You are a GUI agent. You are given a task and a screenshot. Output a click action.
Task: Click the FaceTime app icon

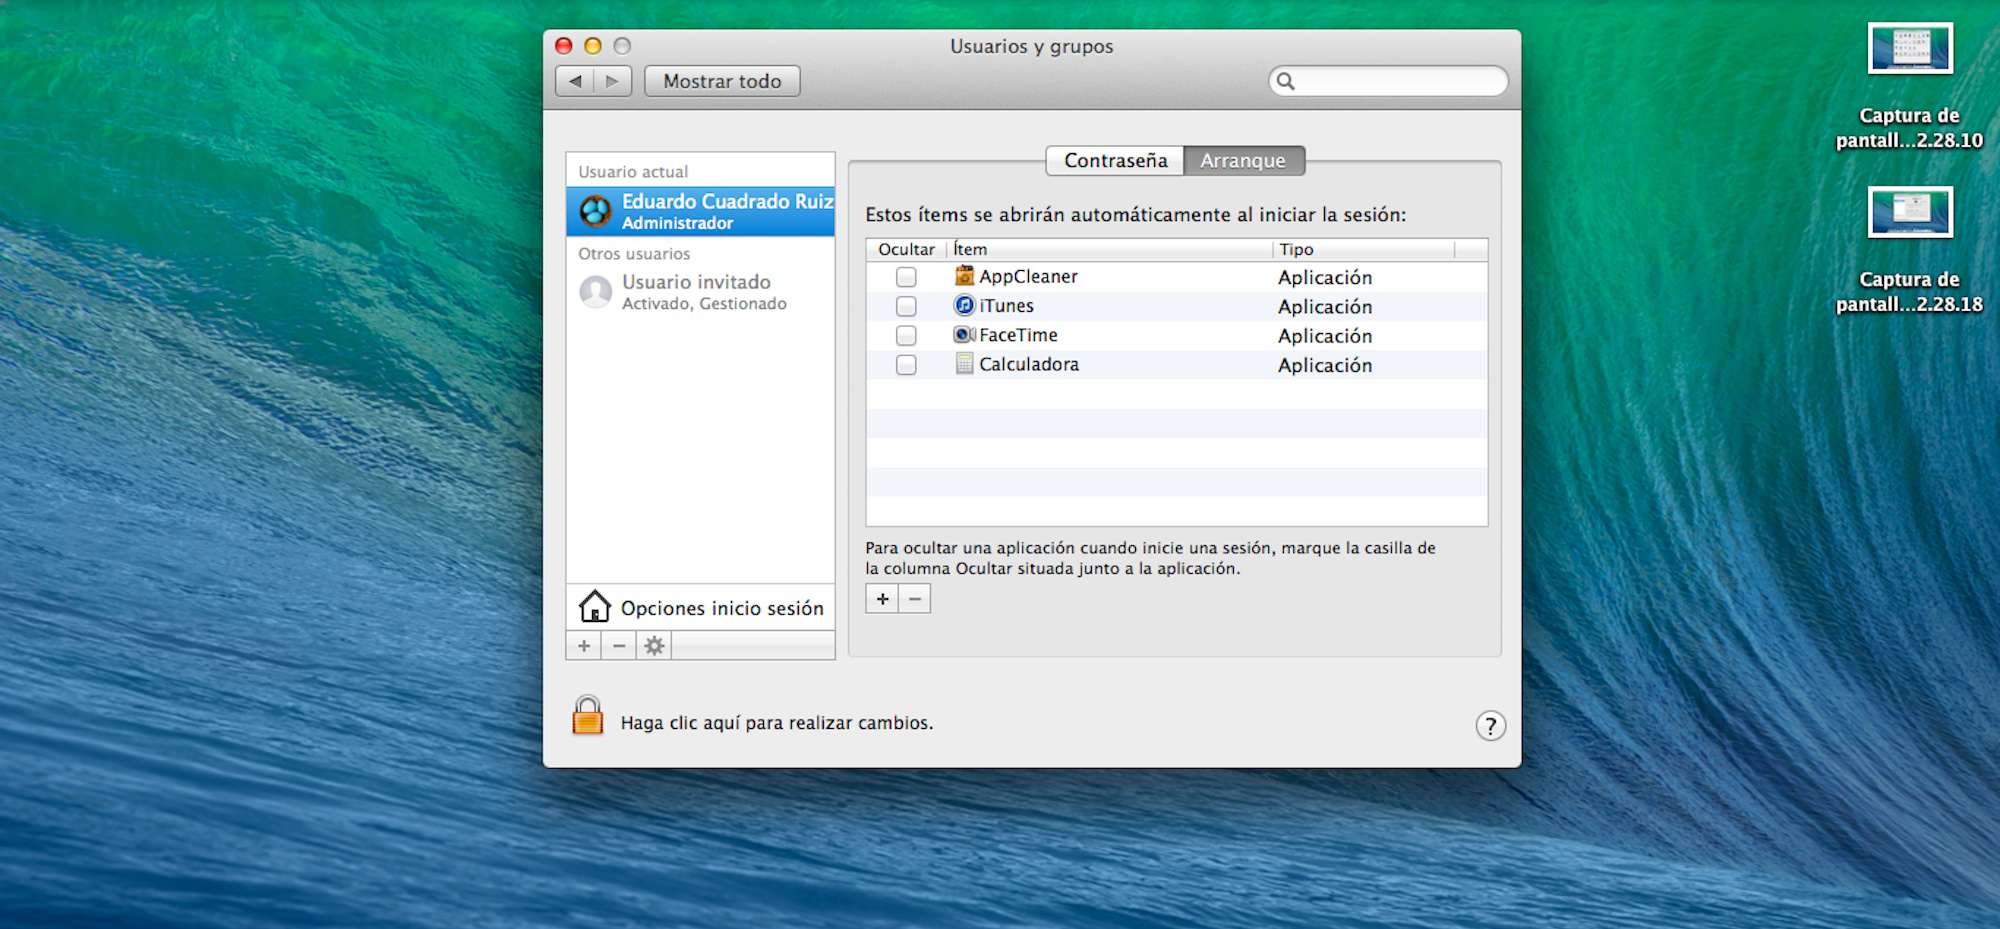coord(964,334)
